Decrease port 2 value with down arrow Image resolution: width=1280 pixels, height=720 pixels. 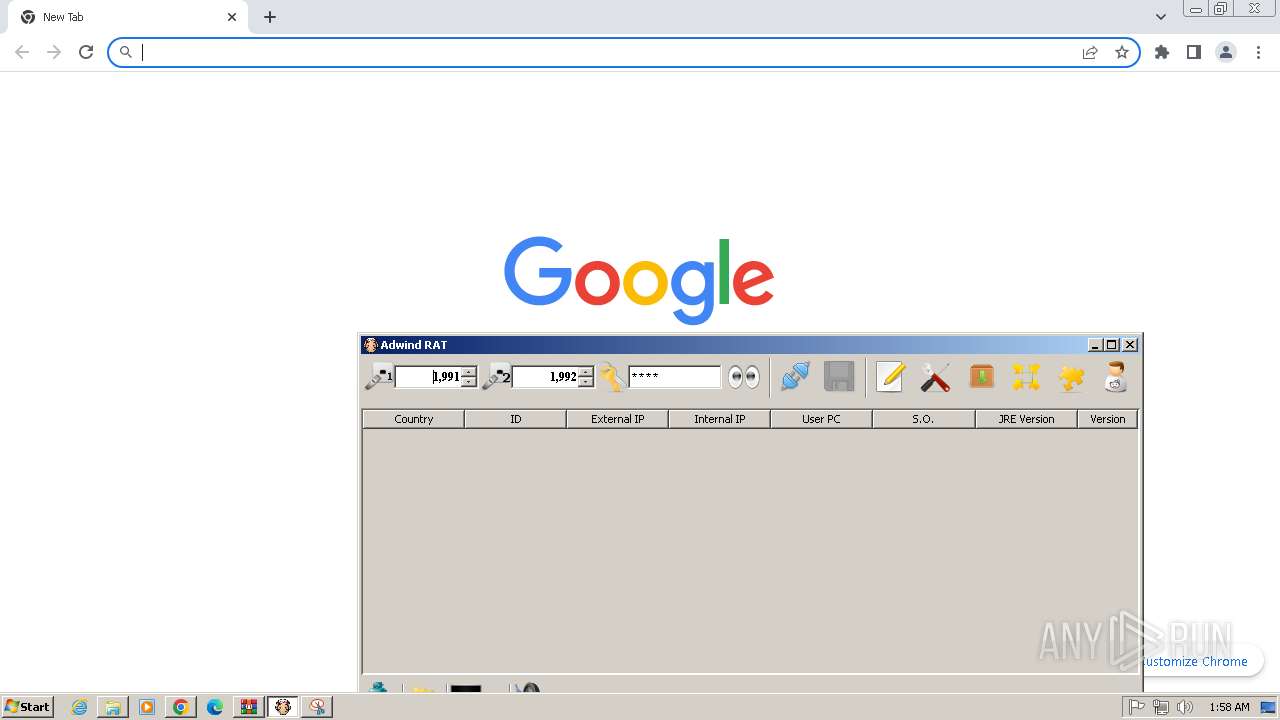coord(586,382)
